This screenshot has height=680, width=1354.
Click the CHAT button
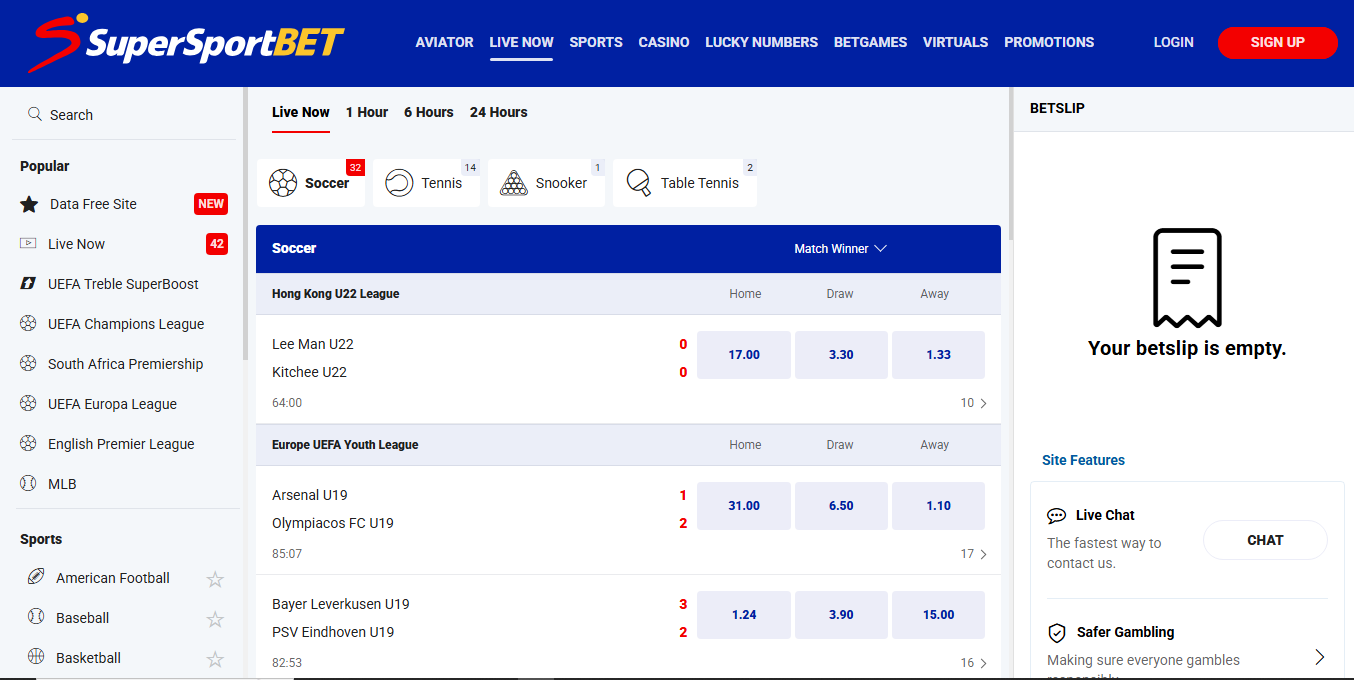[x=1264, y=539]
